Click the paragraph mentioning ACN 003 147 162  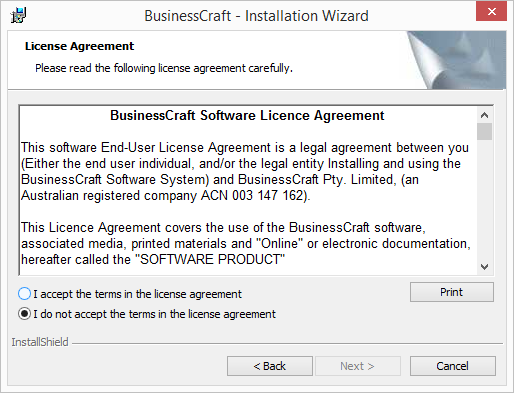coord(245,172)
